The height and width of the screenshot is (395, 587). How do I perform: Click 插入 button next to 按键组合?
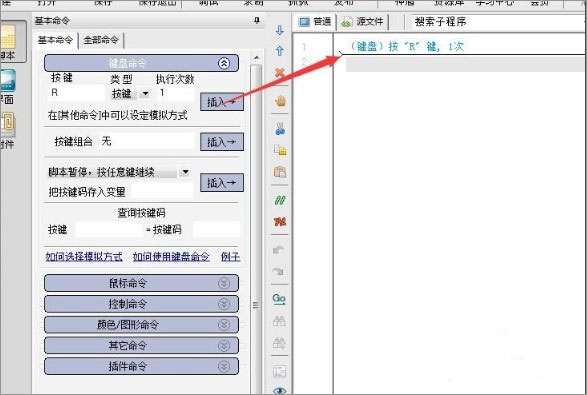[222, 142]
